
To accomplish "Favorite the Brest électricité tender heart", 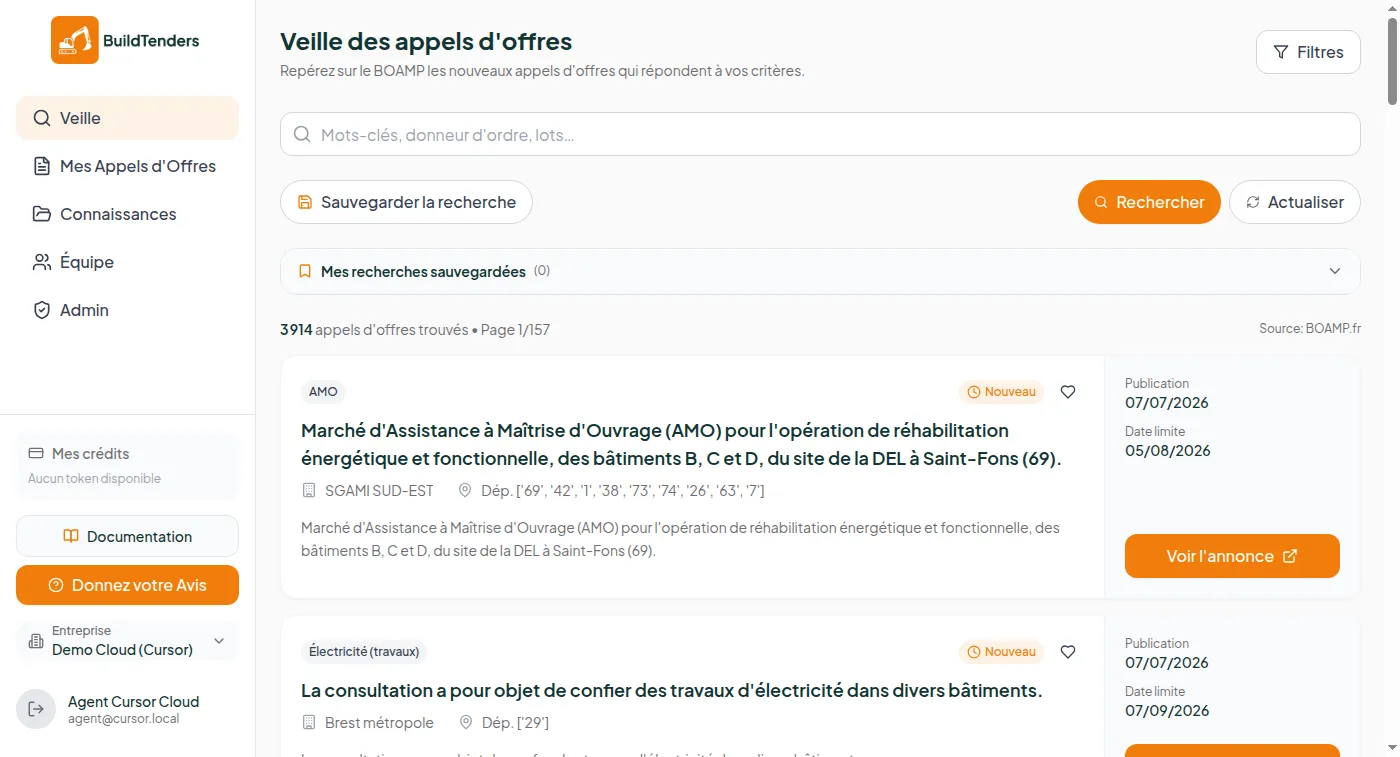I will (x=1068, y=652).
